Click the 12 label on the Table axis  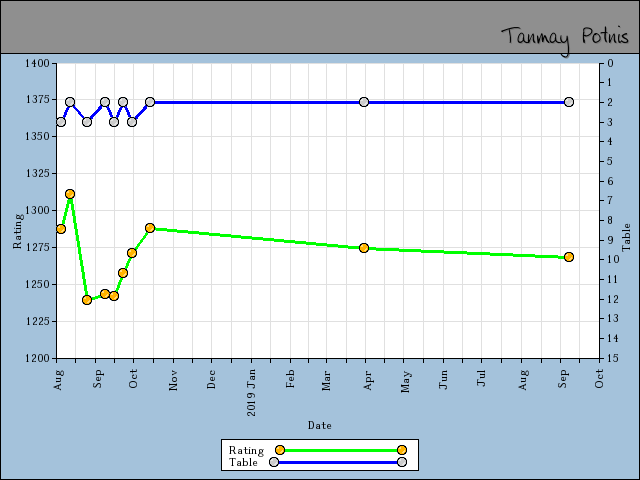613,299
